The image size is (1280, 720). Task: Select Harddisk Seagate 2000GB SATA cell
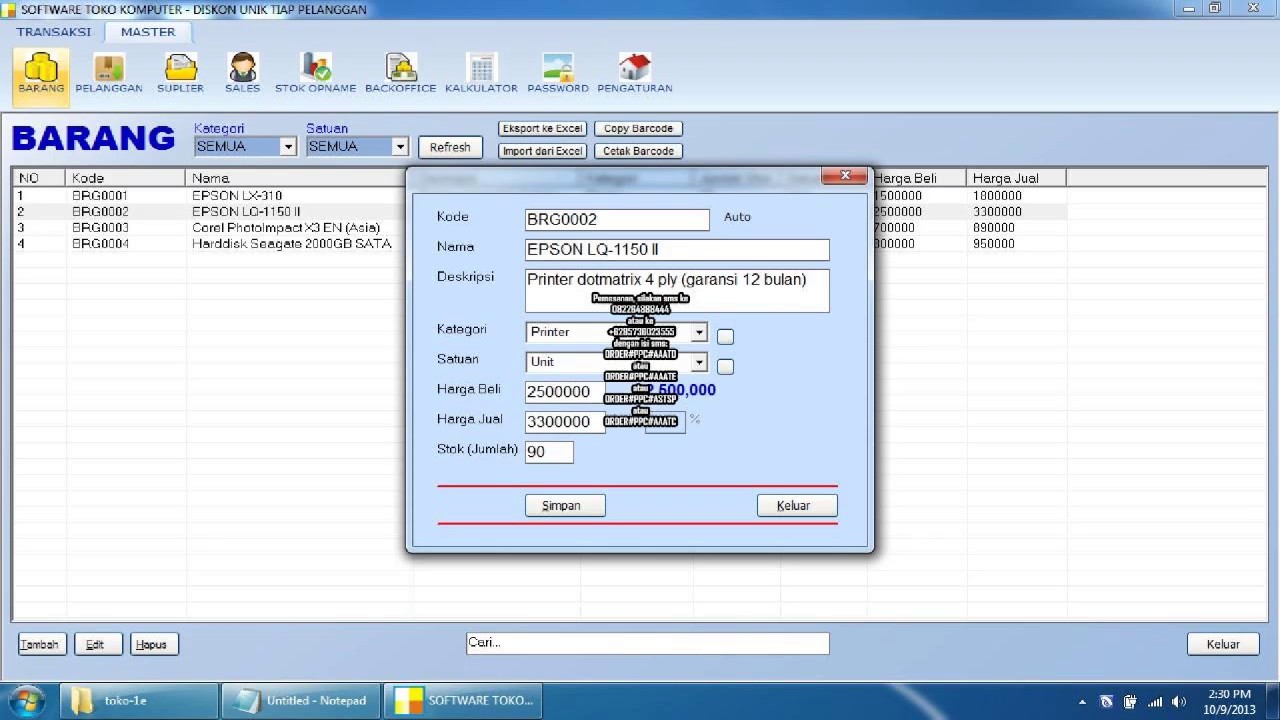pos(291,244)
